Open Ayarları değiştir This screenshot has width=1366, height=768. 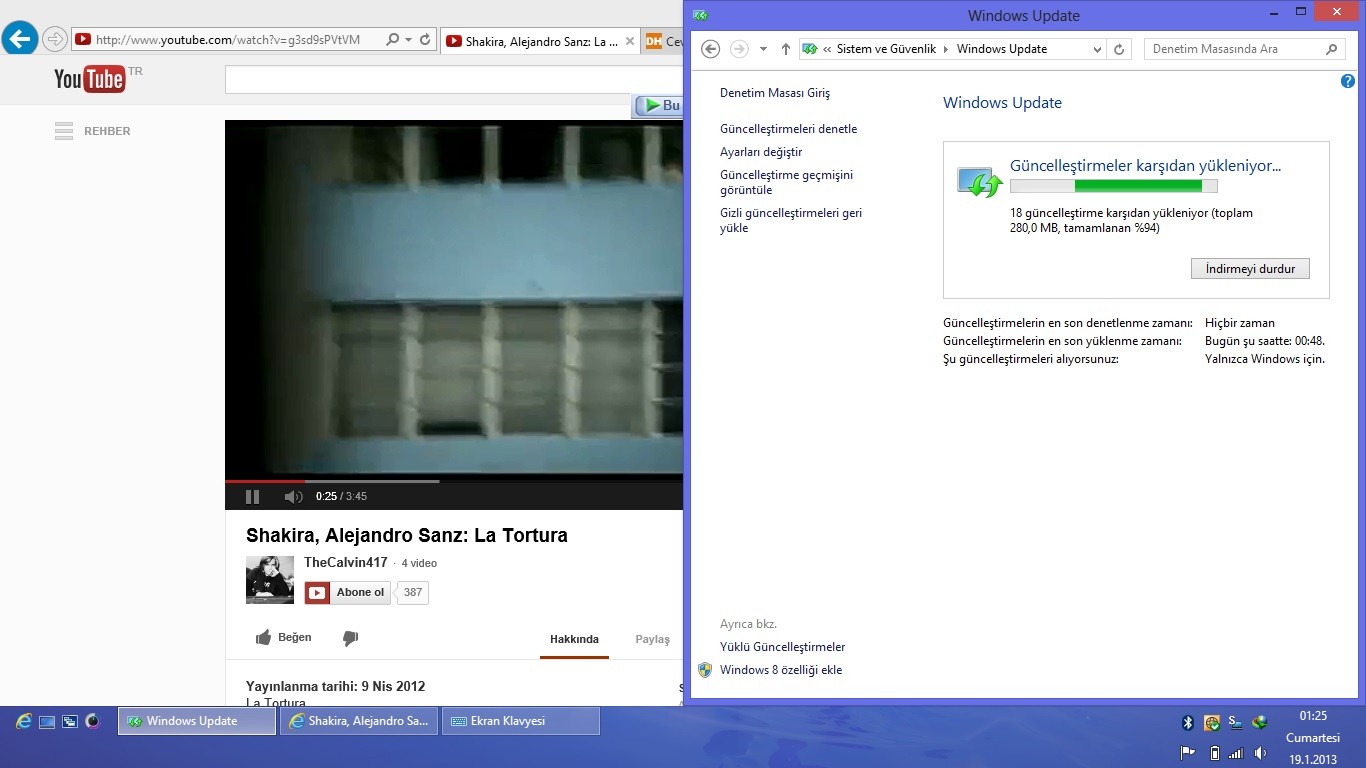click(761, 152)
